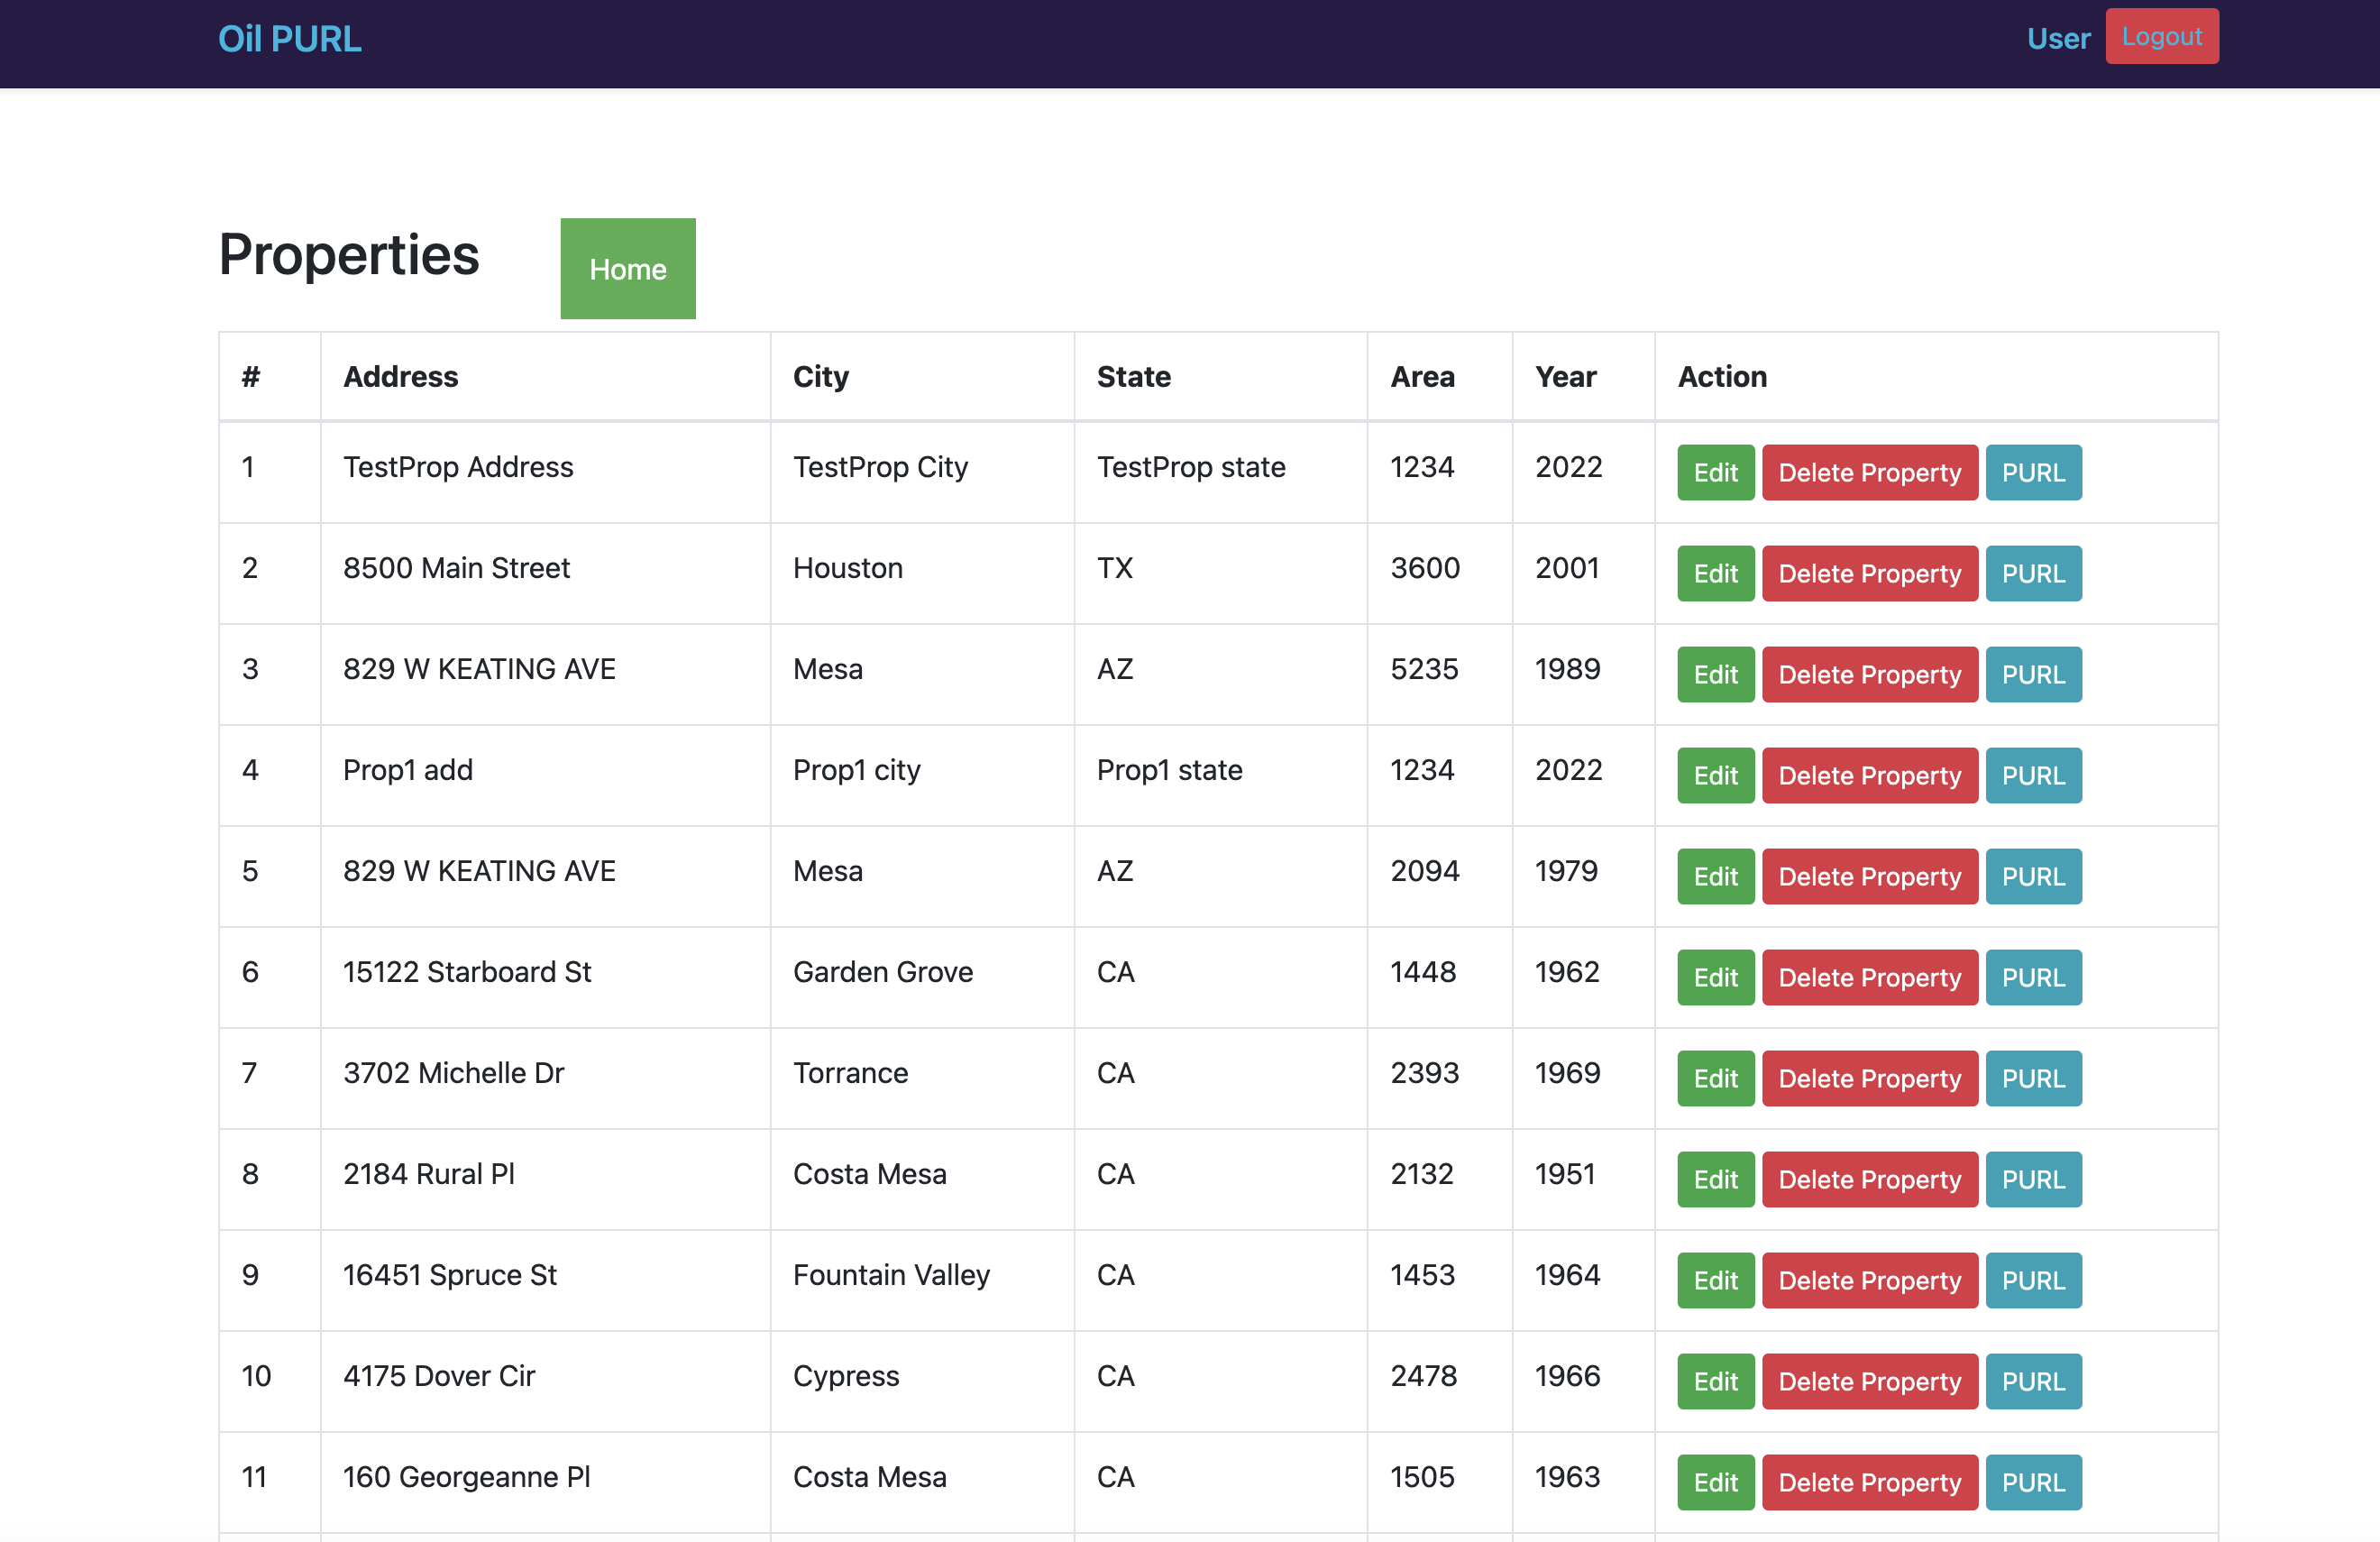Open the User profile link
The height and width of the screenshot is (1542, 2380).
coord(2058,38)
